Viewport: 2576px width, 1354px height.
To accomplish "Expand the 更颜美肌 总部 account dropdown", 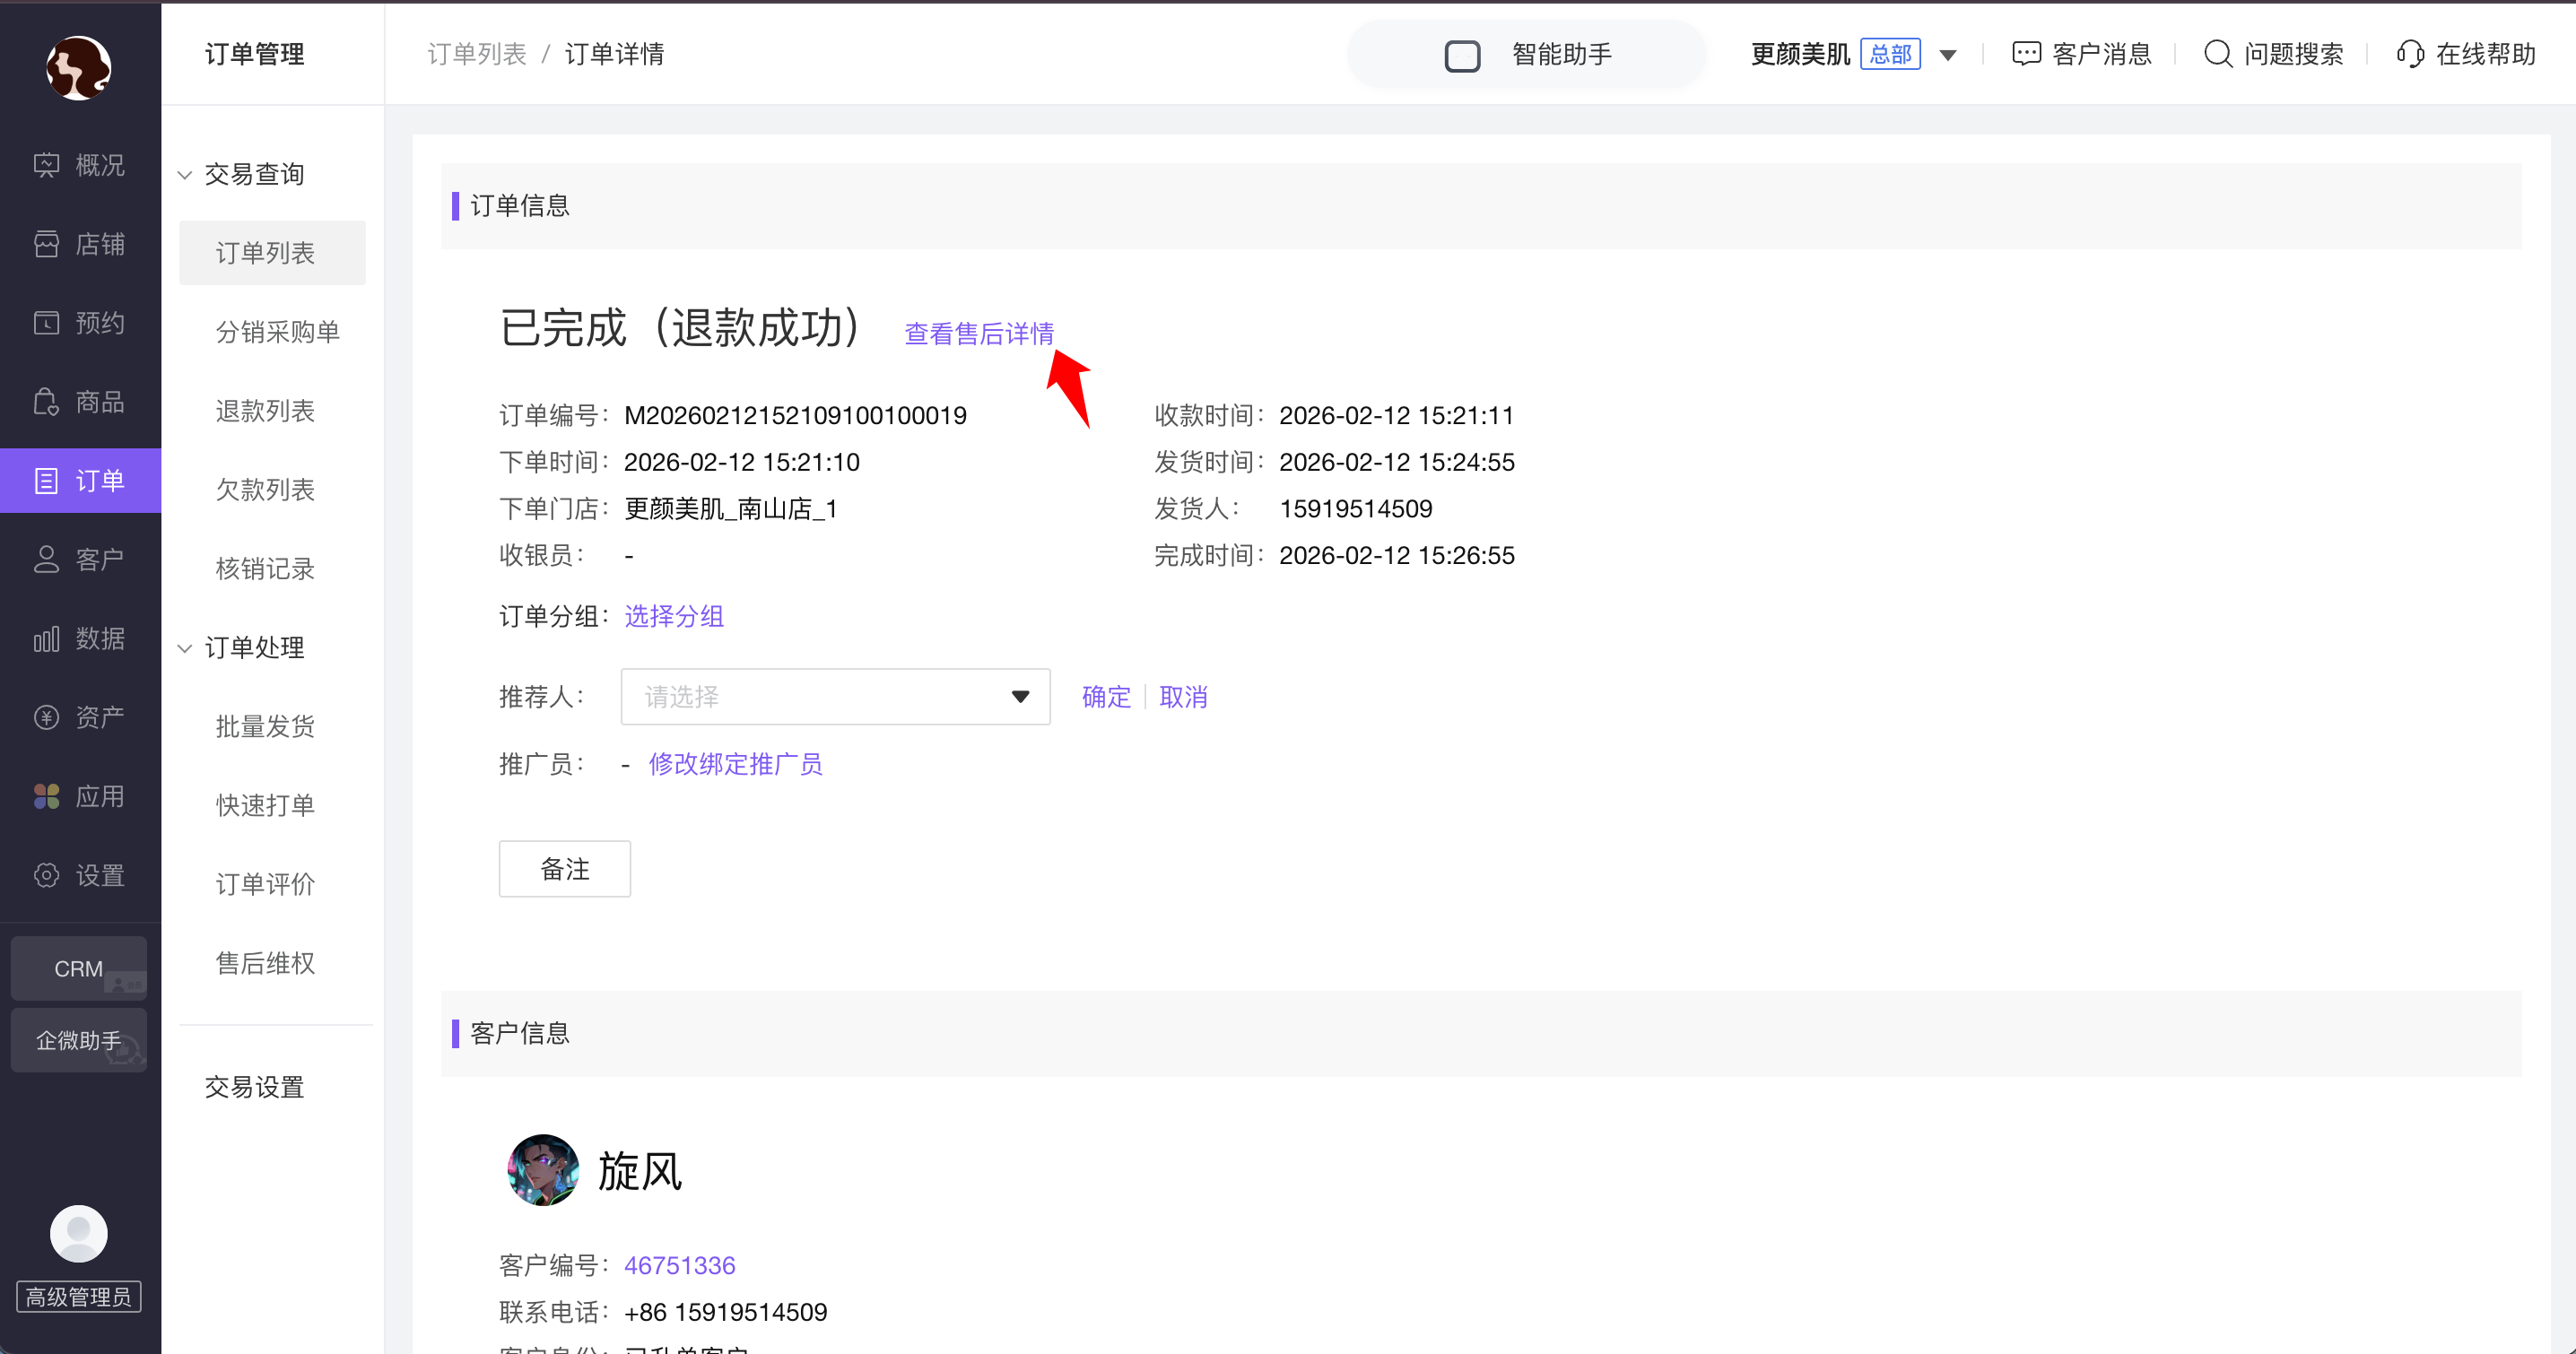I will tap(1948, 55).
